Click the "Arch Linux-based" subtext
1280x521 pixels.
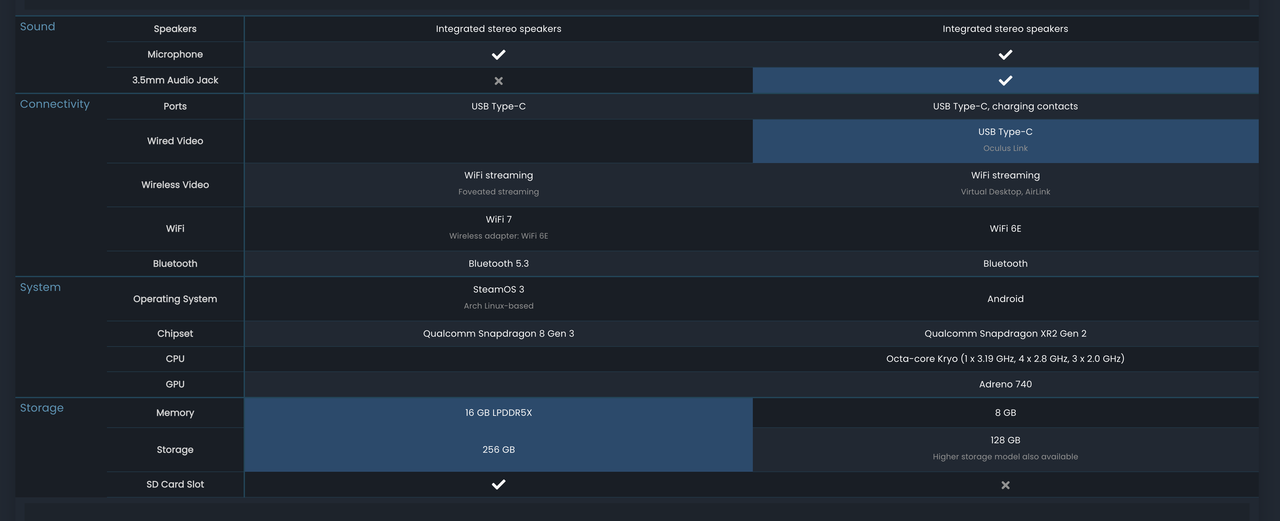(x=498, y=306)
